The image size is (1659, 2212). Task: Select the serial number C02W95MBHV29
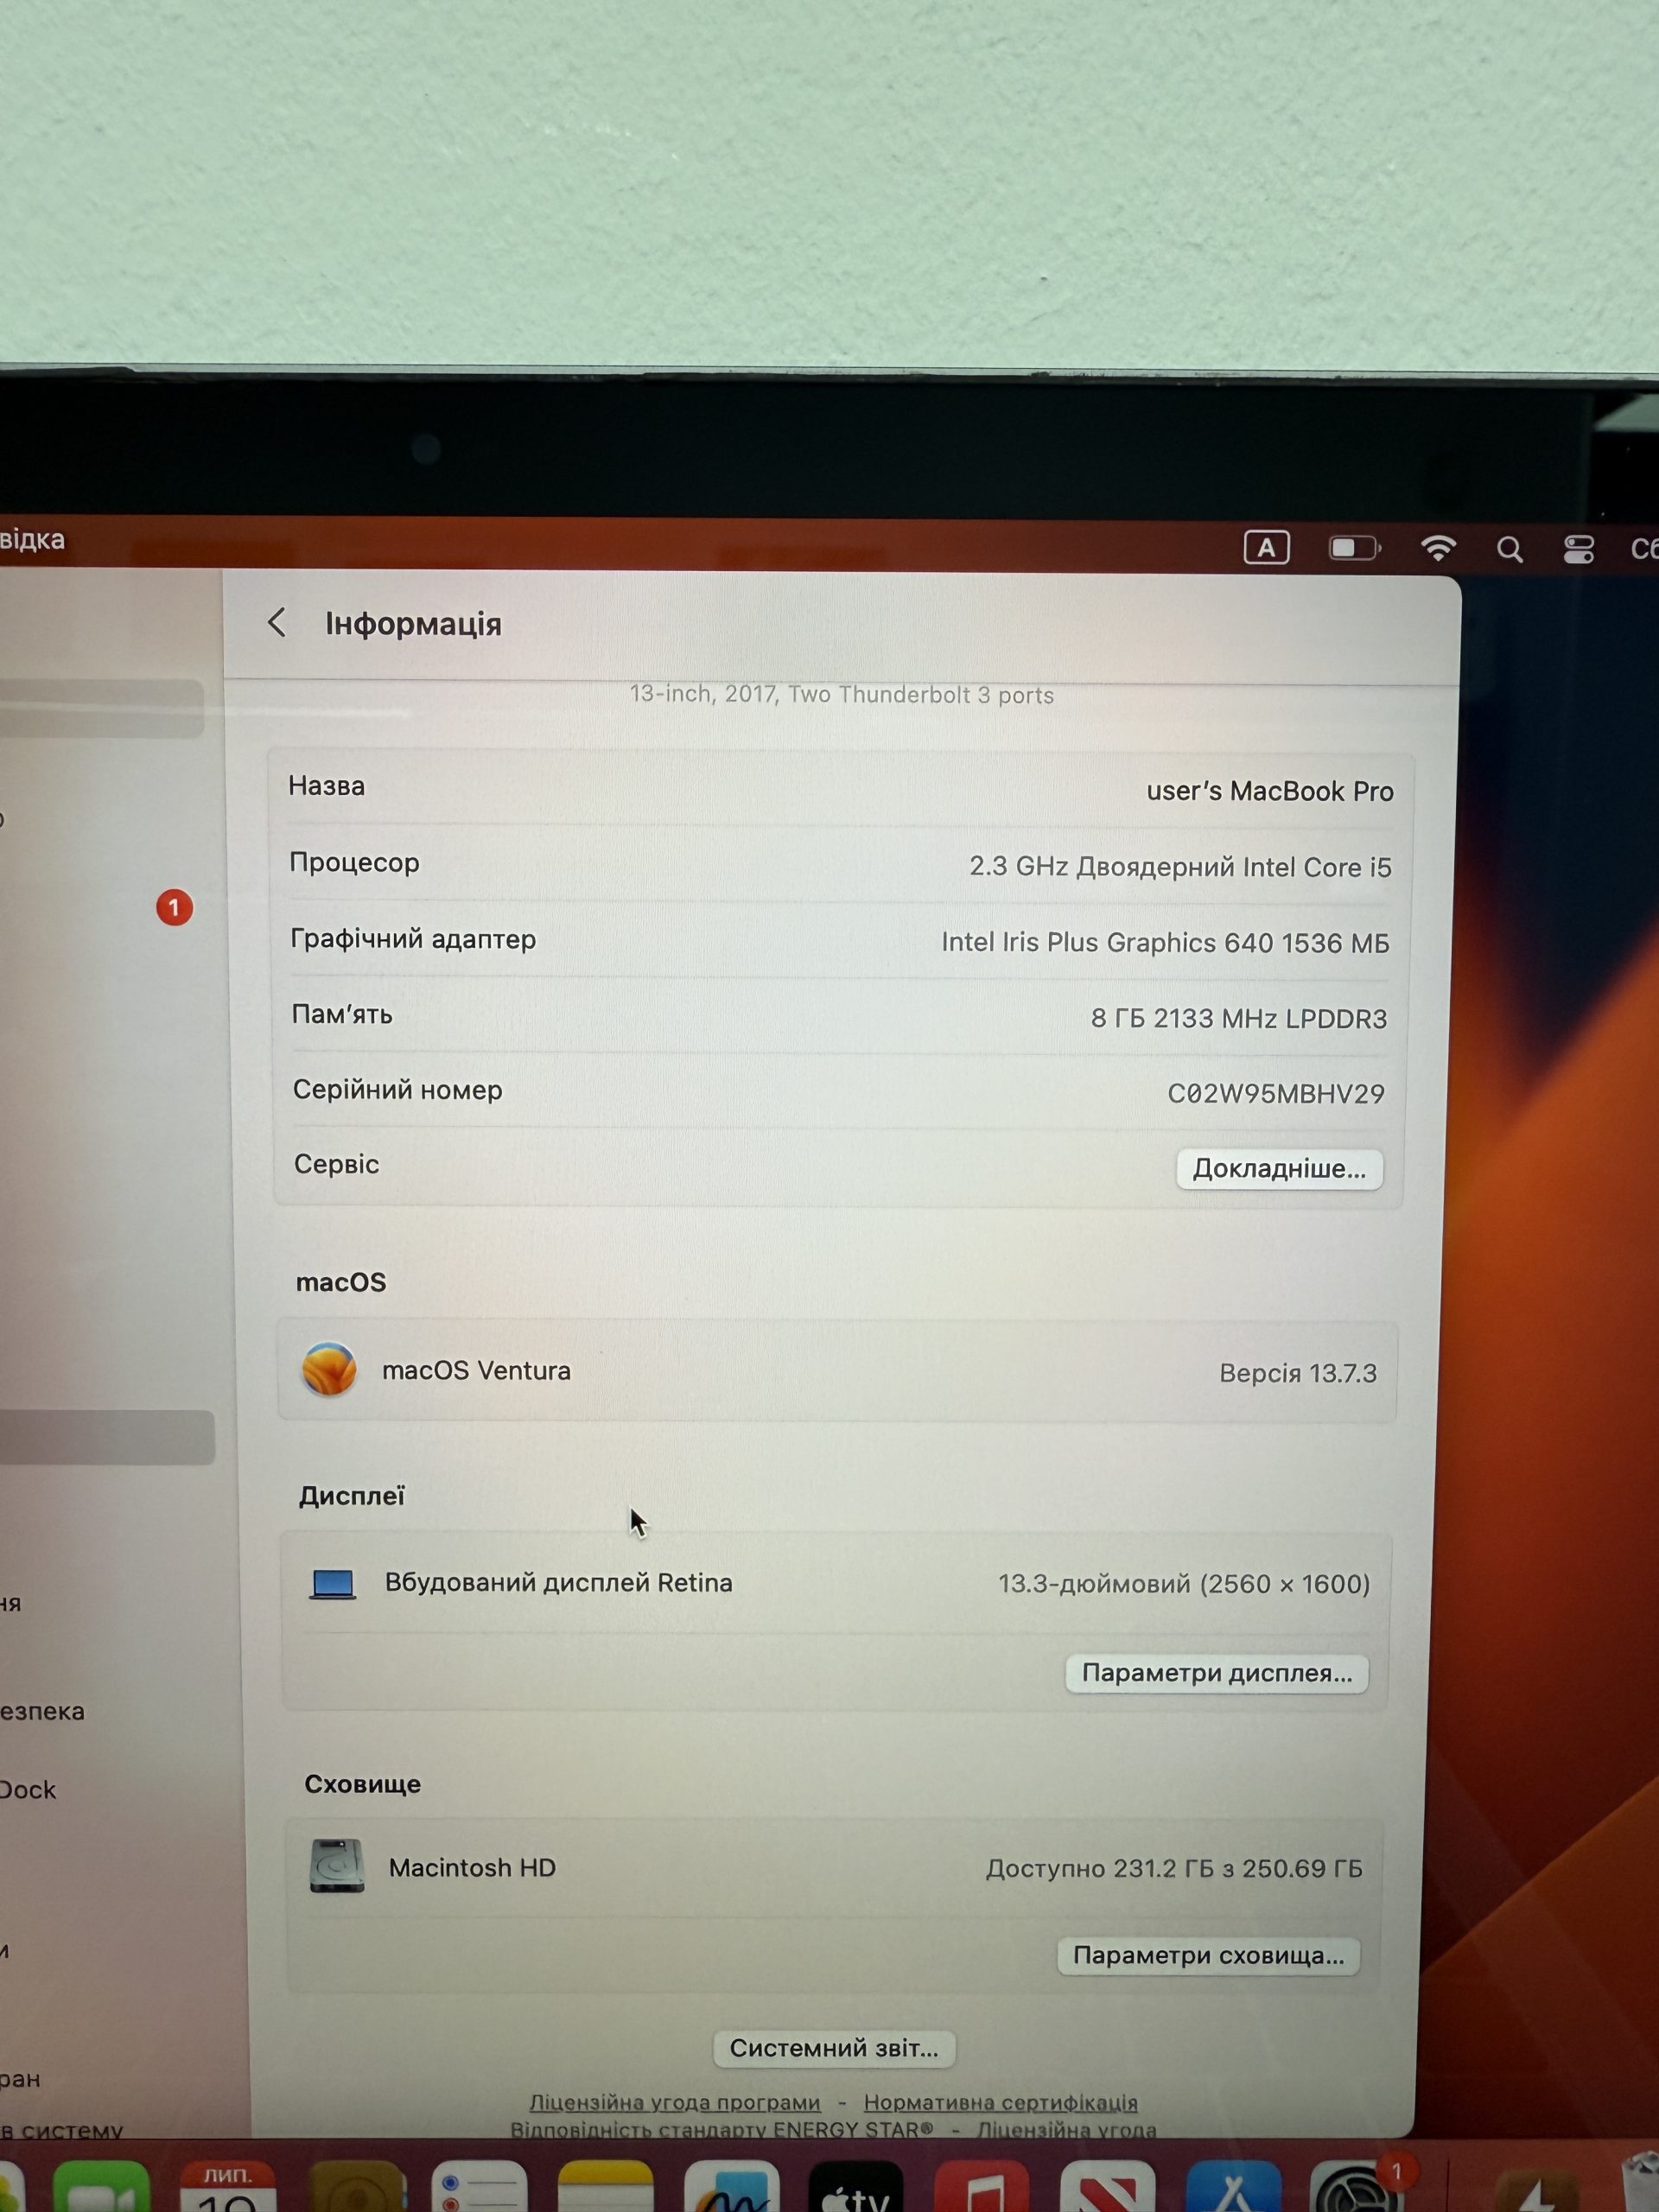click(x=1276, y=1094)
